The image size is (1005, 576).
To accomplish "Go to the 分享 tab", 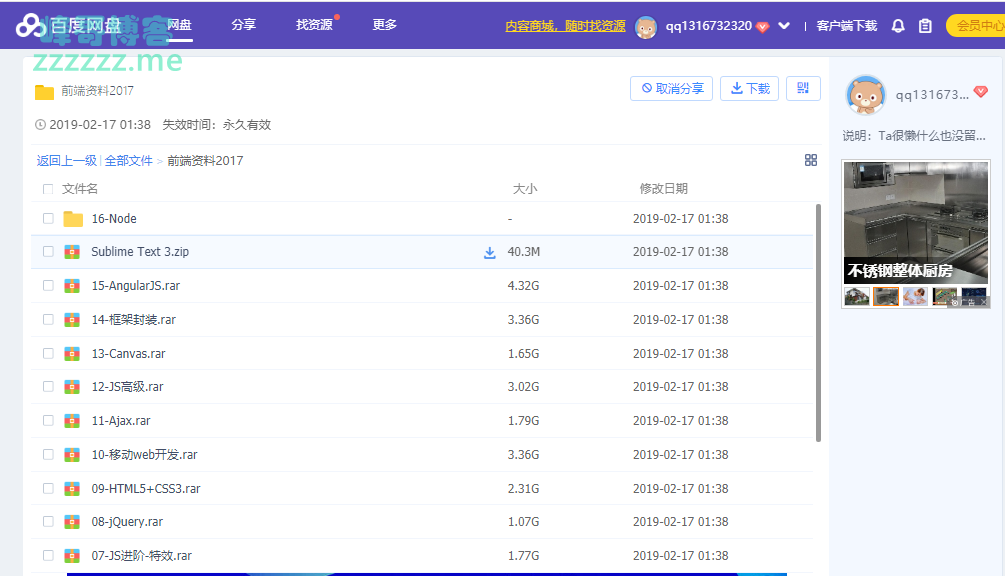I will click(x=243, y=25).
